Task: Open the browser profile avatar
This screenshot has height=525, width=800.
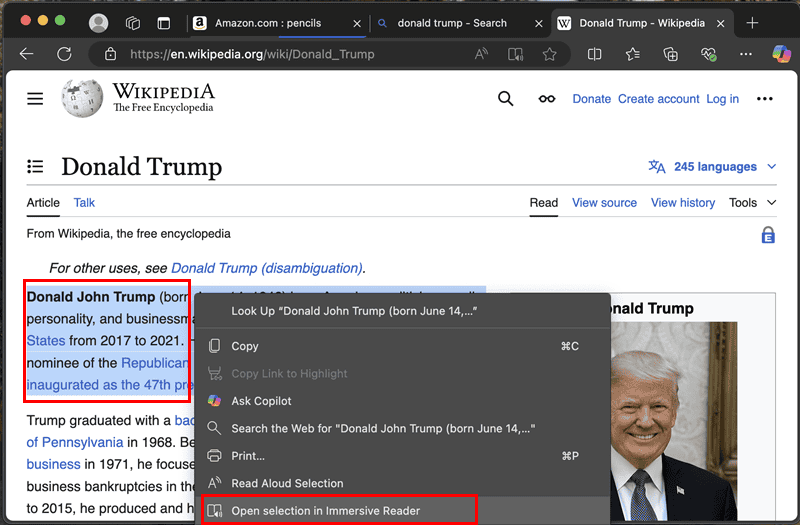Action: [x=98, y=23]
